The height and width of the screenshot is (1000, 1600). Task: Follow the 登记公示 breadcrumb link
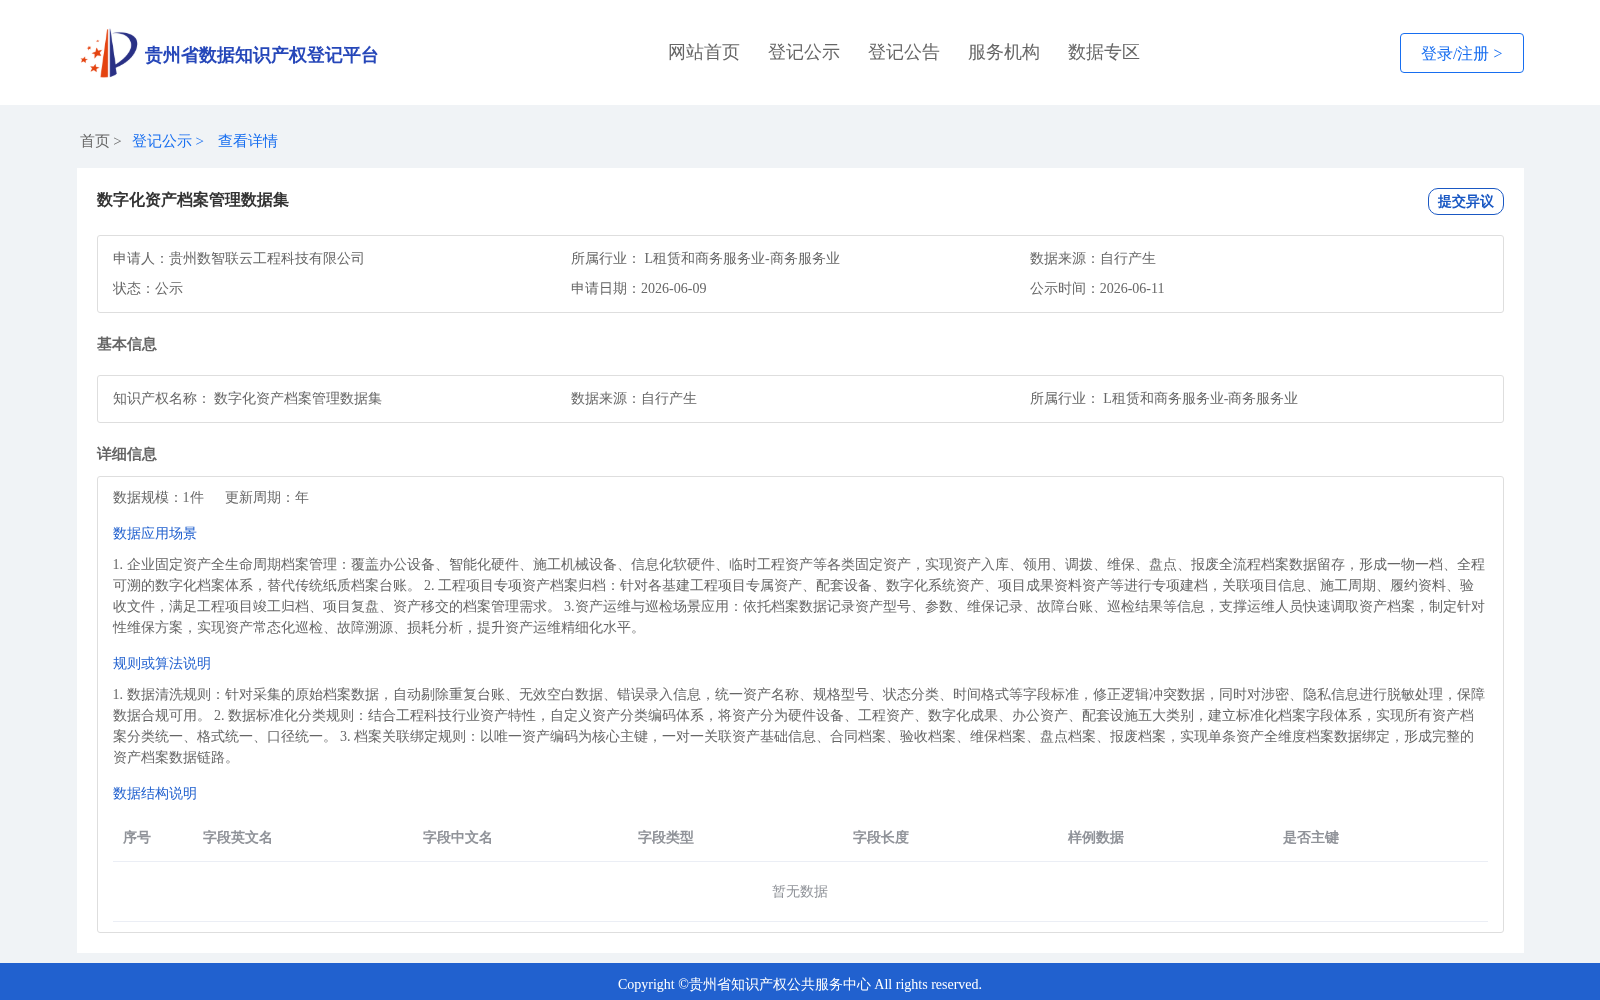pos(162,141)
